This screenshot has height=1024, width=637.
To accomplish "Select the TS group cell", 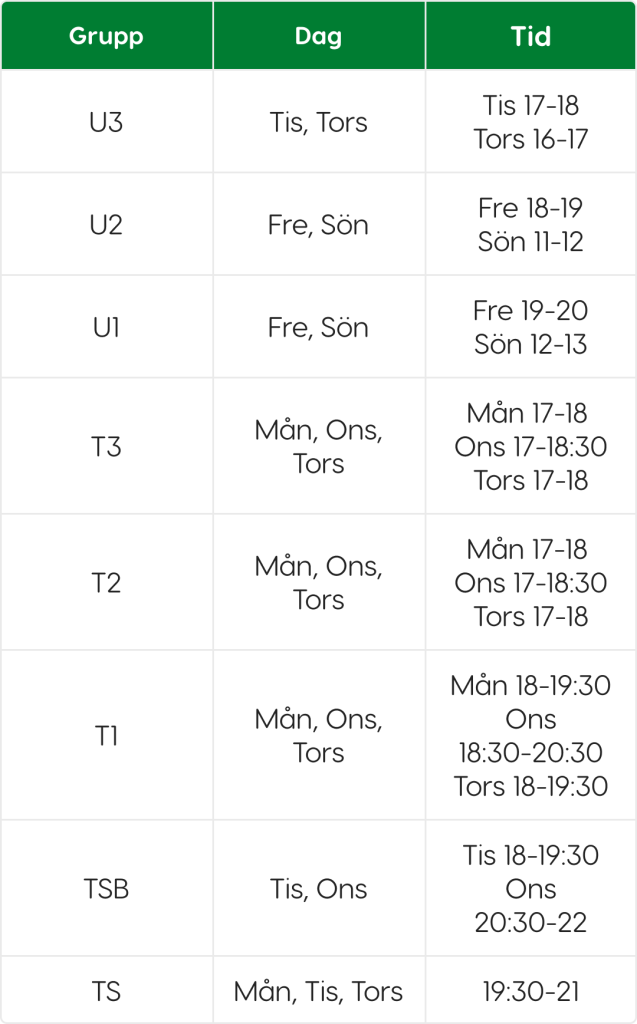I will point(106,991).
